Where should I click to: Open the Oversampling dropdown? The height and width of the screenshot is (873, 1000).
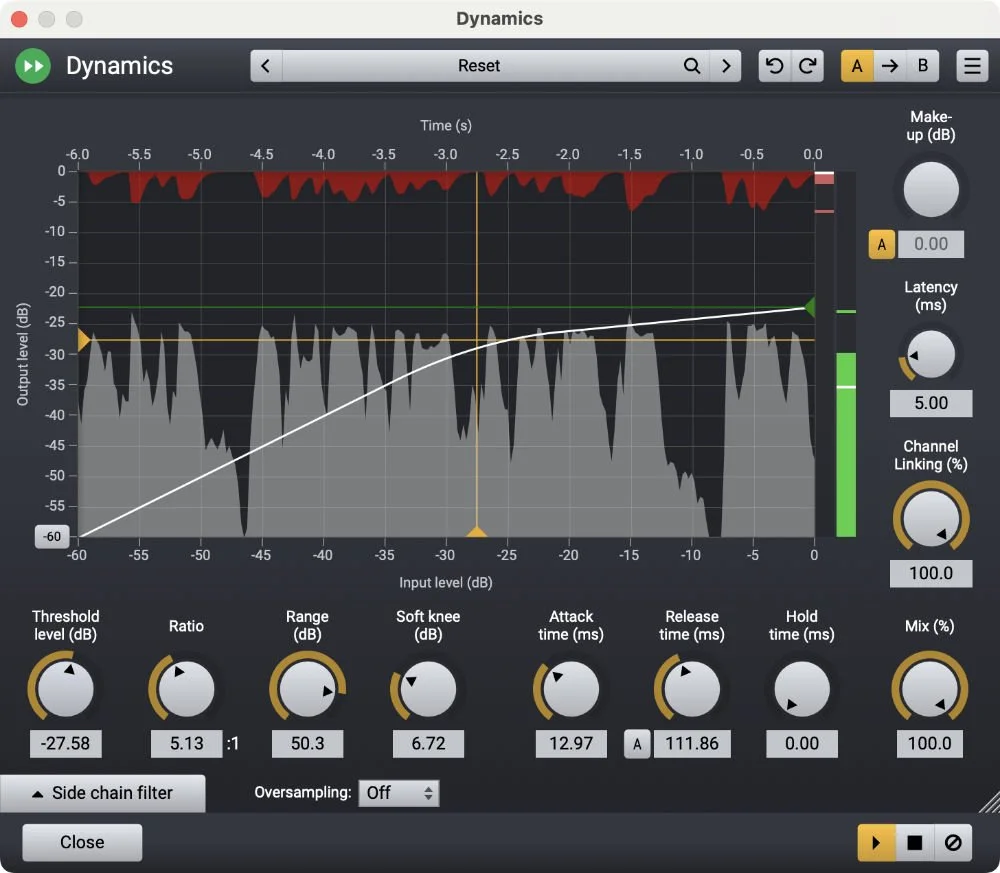click(399, 792)
